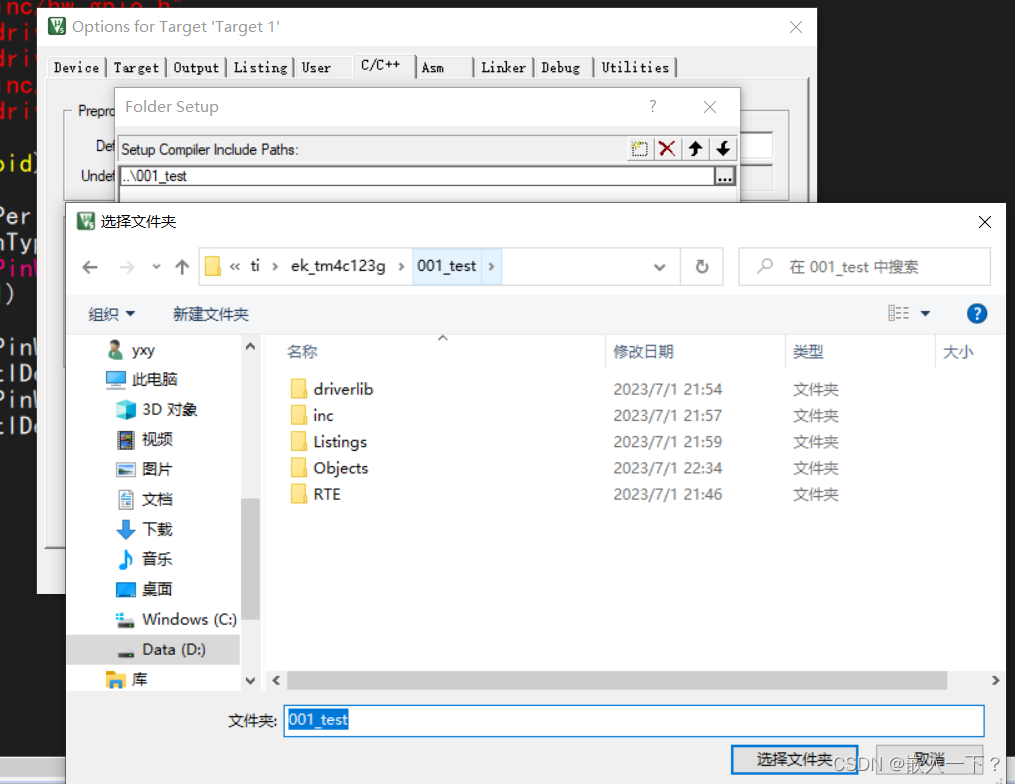Click the chevron after 001_test breadcrumb
Screen dimensions: 1015x784
point(491,267)
